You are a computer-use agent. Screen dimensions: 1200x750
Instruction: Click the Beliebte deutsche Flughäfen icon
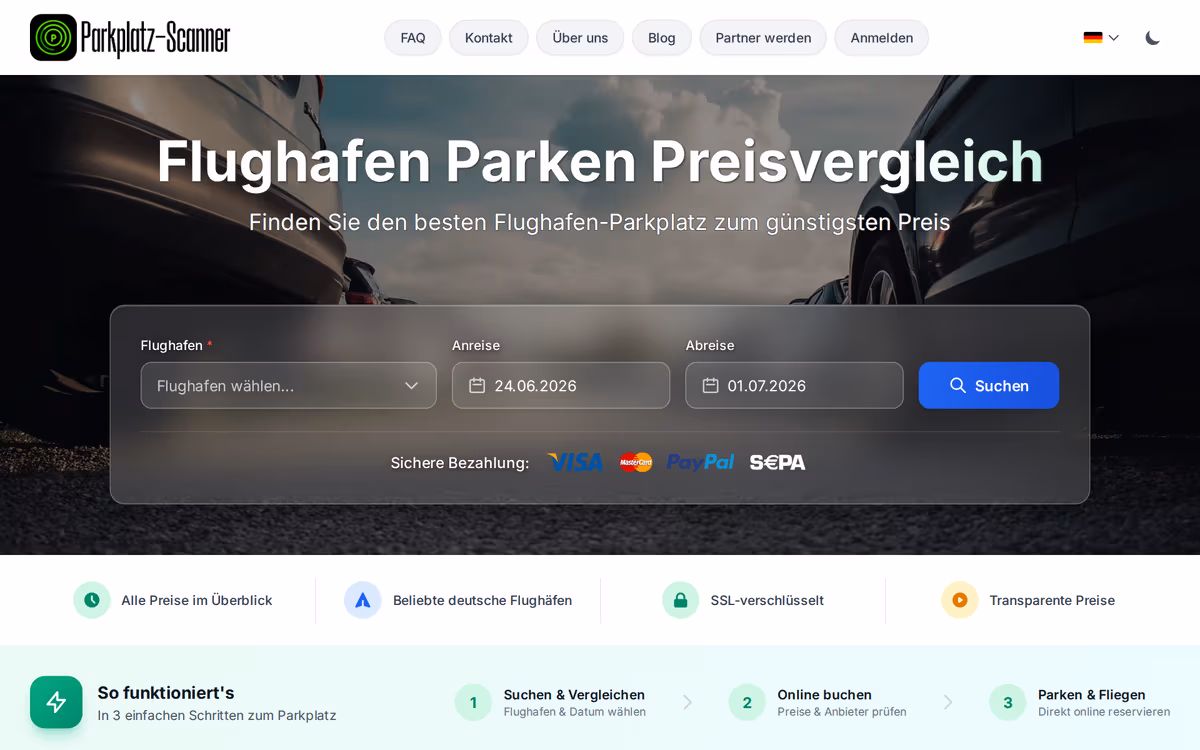coord(363,600)
